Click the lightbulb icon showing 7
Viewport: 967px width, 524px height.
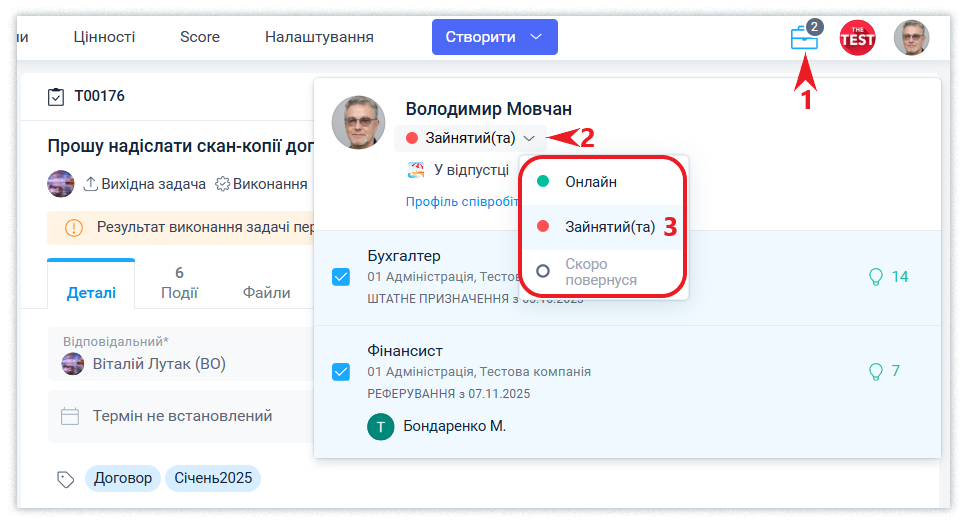click(x=876, y=371)
